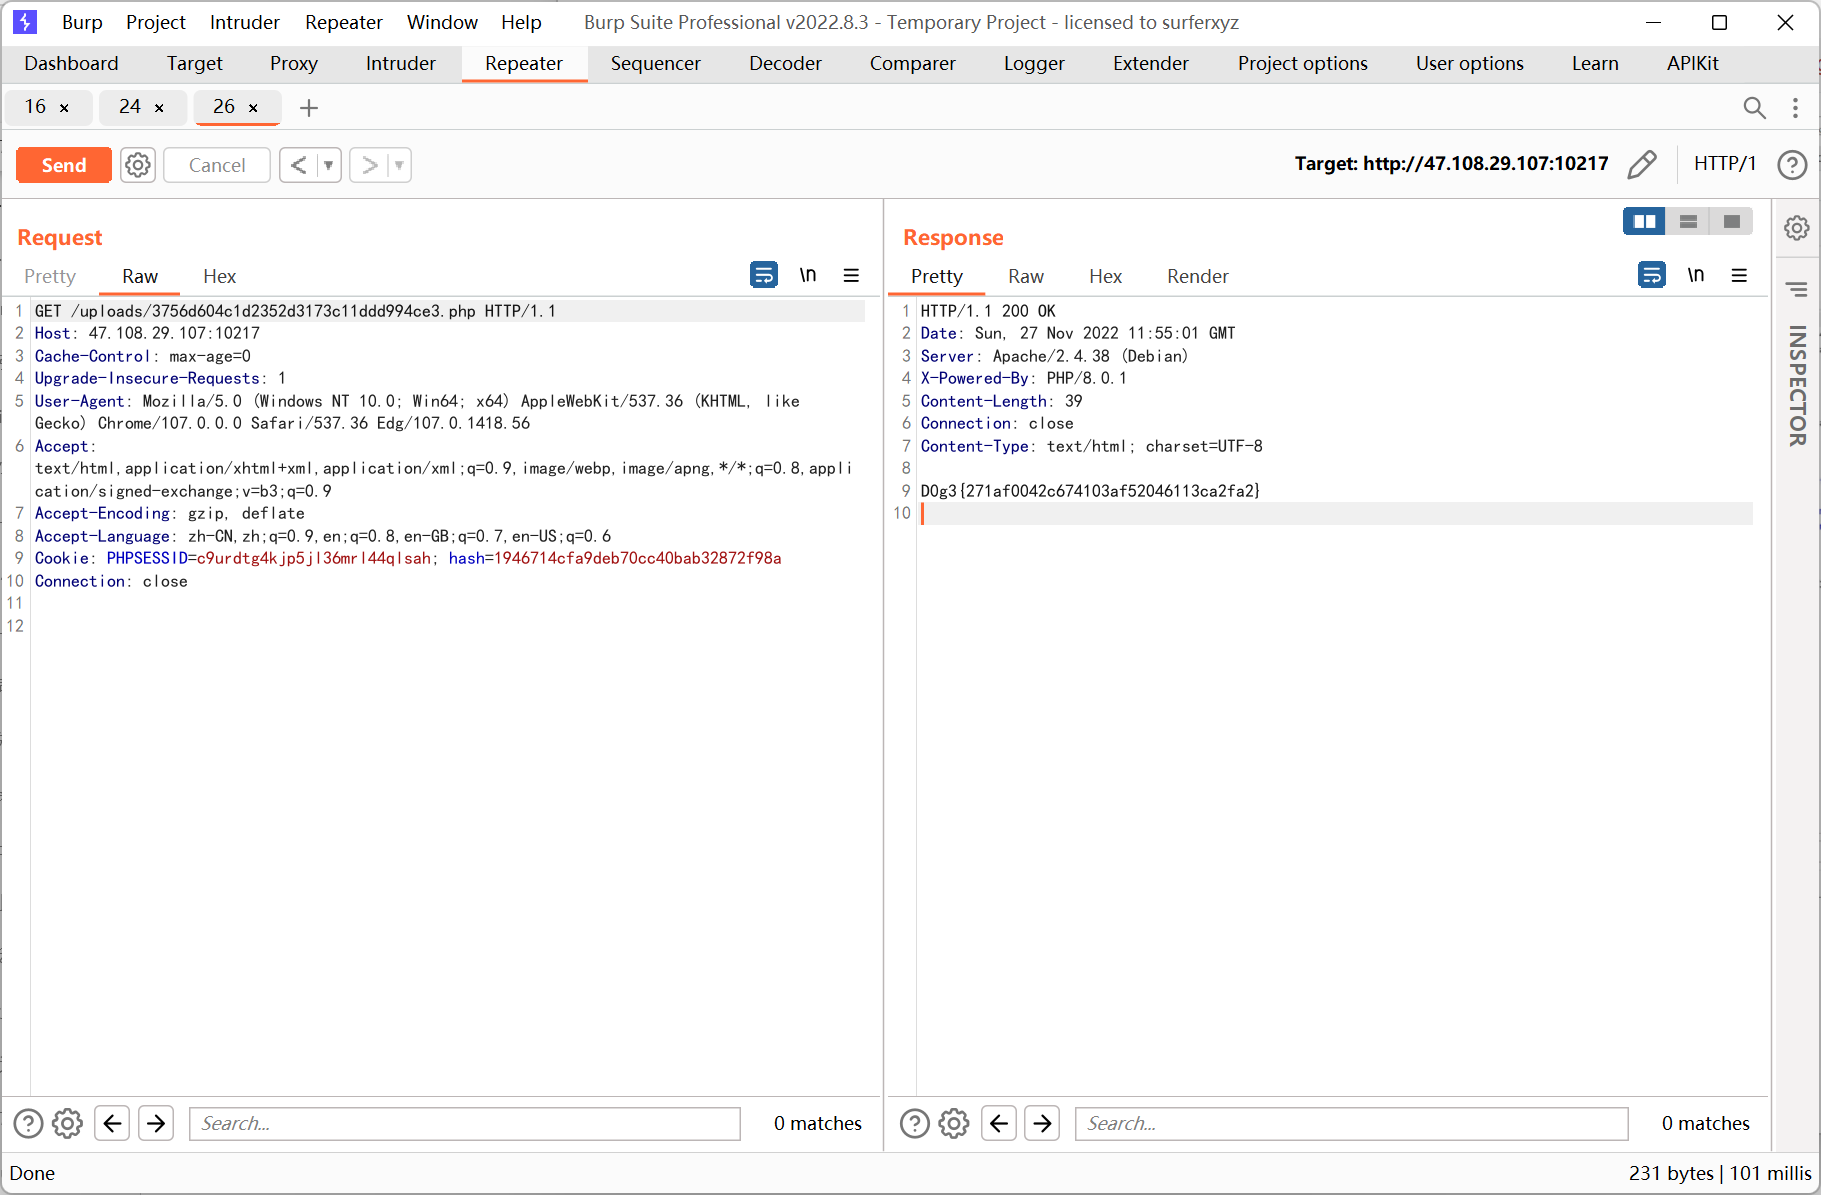
Task: Open Request search settings gear
Action: click(x=67, y=1123)
